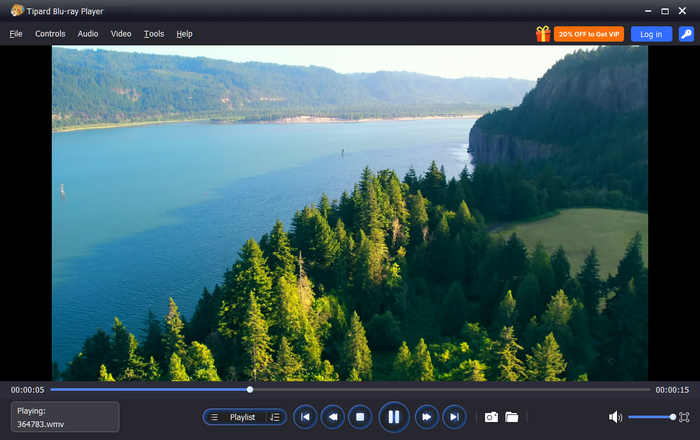Screen dimensions: 700x440
Task: Maximize the Tipard Blu-ray Player window
Action: click(665, 11)
